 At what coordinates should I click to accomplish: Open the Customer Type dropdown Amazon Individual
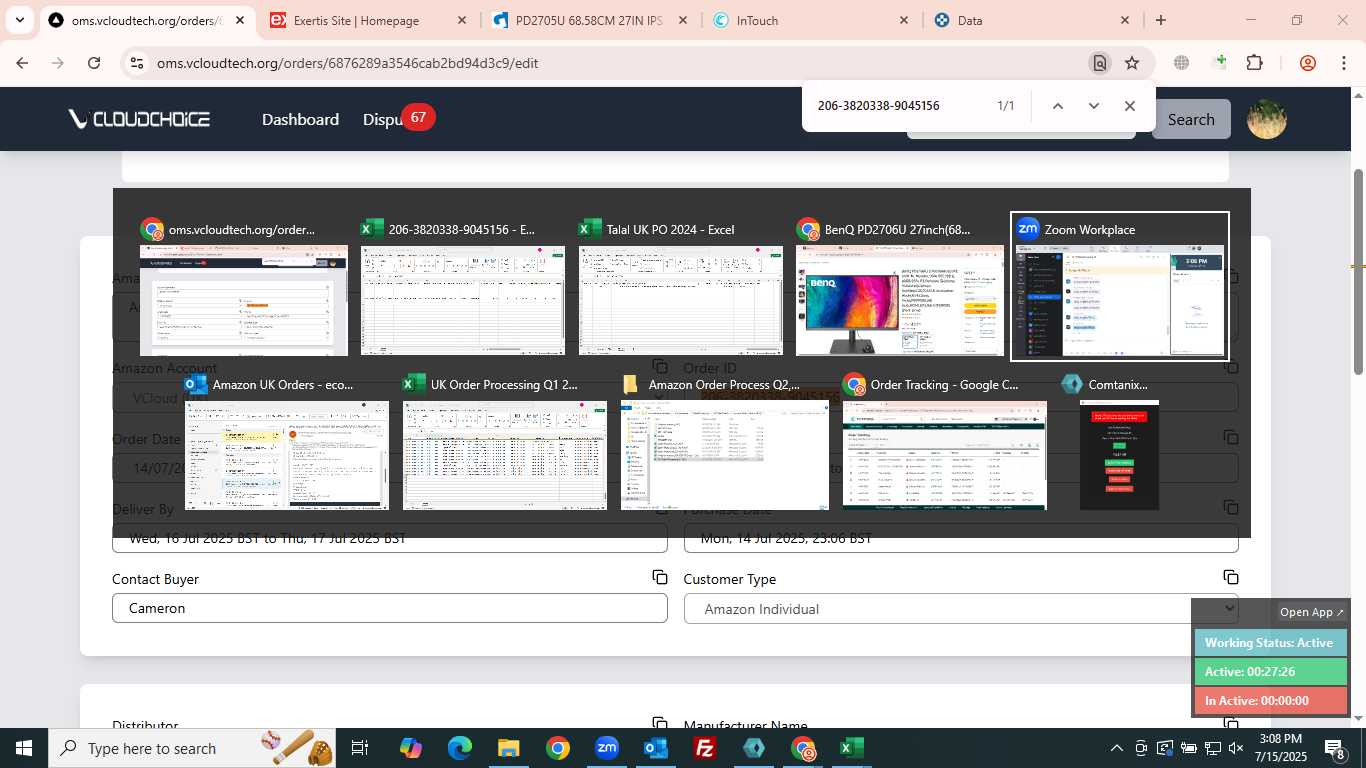pyautogui.click(x=961, y=608)
